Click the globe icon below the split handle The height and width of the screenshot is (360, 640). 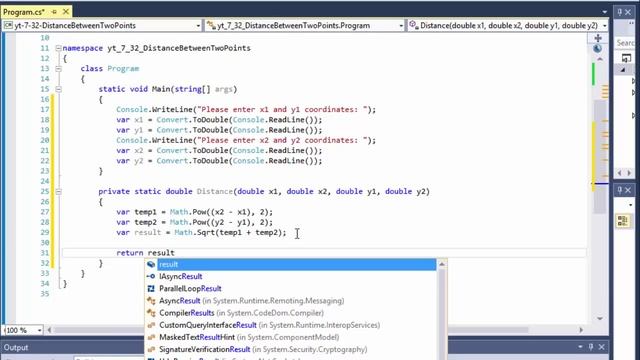pos(598,49)
